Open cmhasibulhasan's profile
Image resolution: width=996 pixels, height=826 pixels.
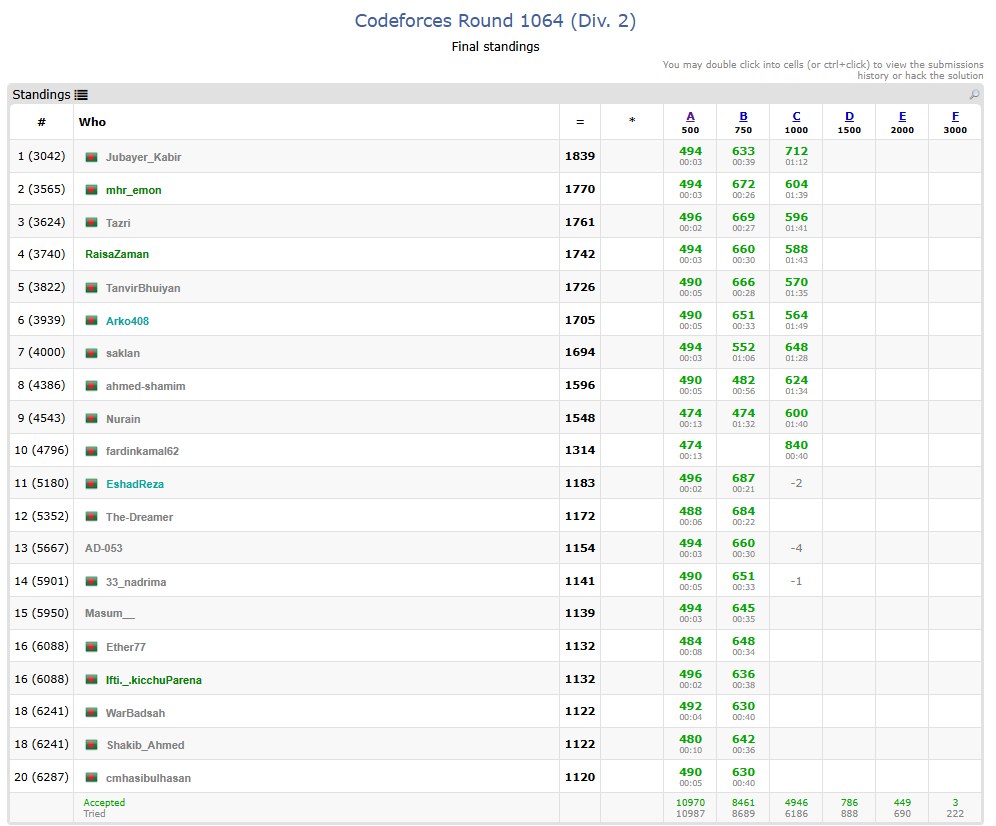pos(148,778)
